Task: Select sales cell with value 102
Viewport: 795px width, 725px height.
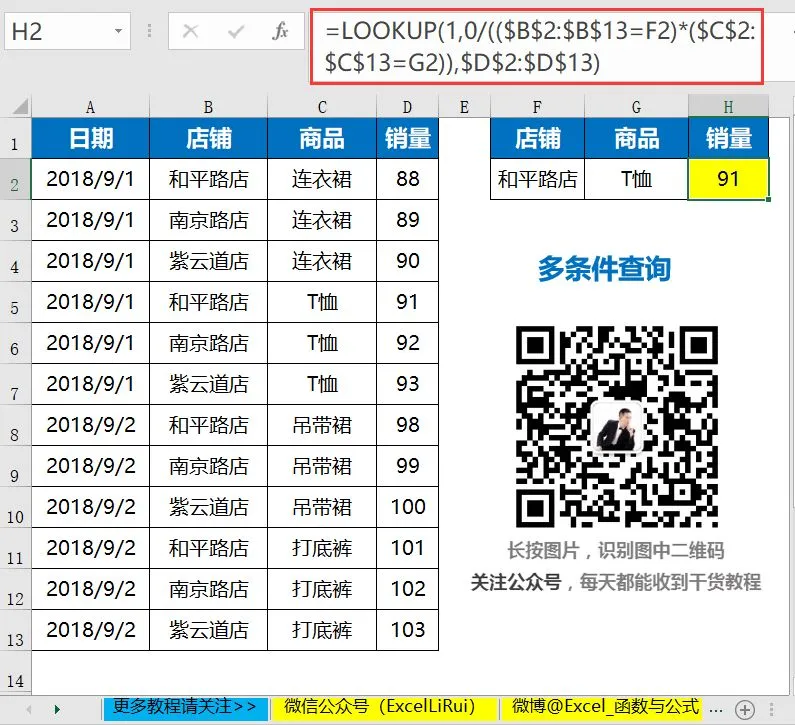Action: 407,589
